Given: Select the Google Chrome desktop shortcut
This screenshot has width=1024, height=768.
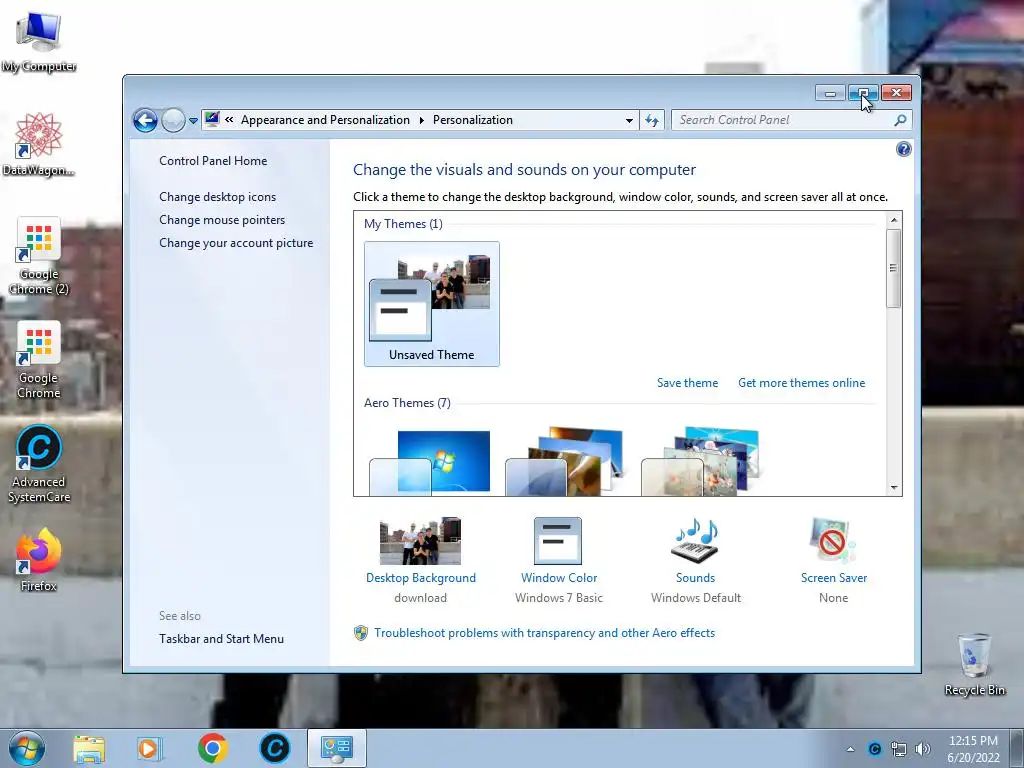Looking at the screenshot, I should tap(39, 360).
